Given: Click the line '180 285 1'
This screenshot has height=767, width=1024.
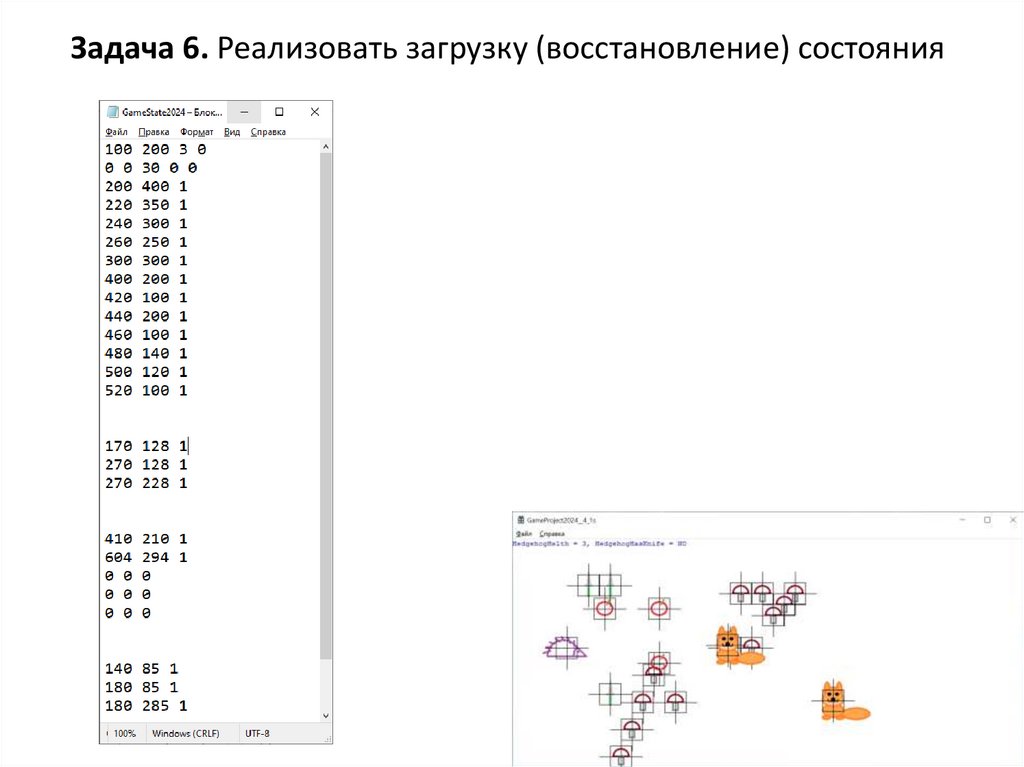Looking at the screenshot, I should point(146,706).
